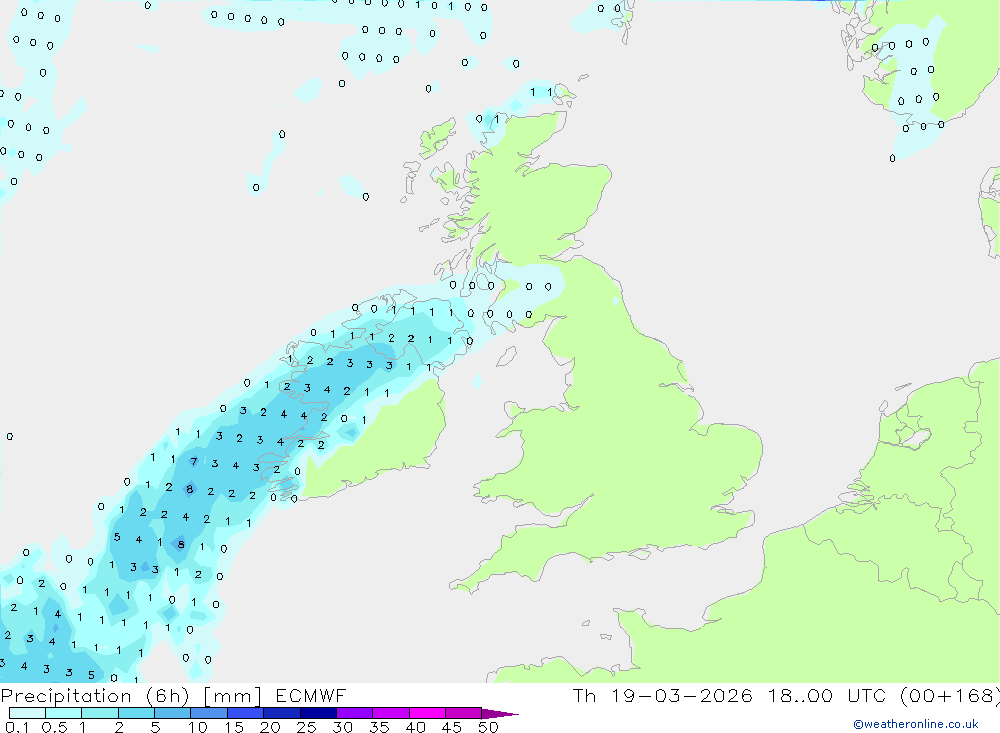Click the '50' legend scale label
This screenshot has height=733, width=1000.
(488, 727)
